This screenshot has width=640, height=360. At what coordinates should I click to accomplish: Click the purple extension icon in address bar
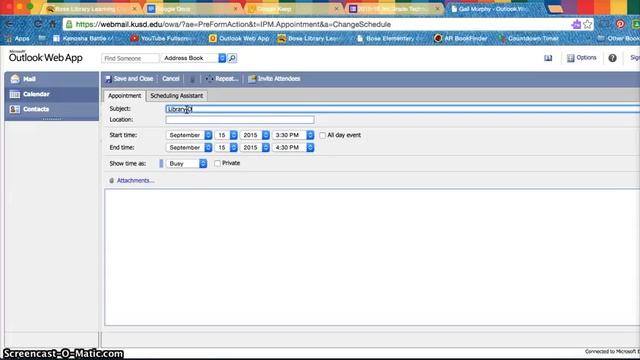point(576,24)
